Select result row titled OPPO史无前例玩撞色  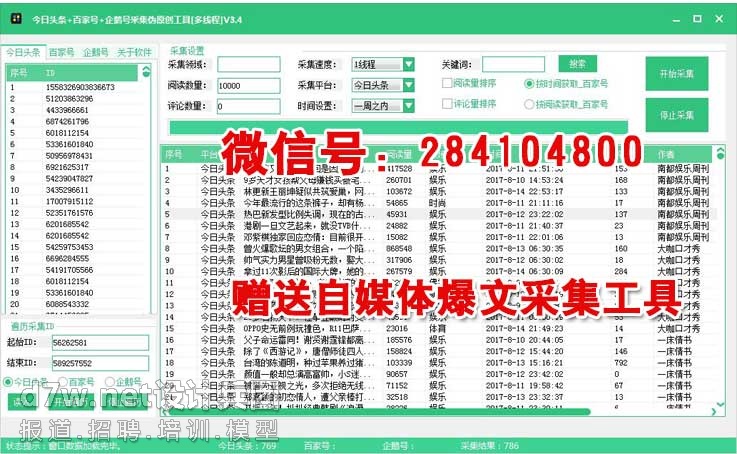click(437, 329)
